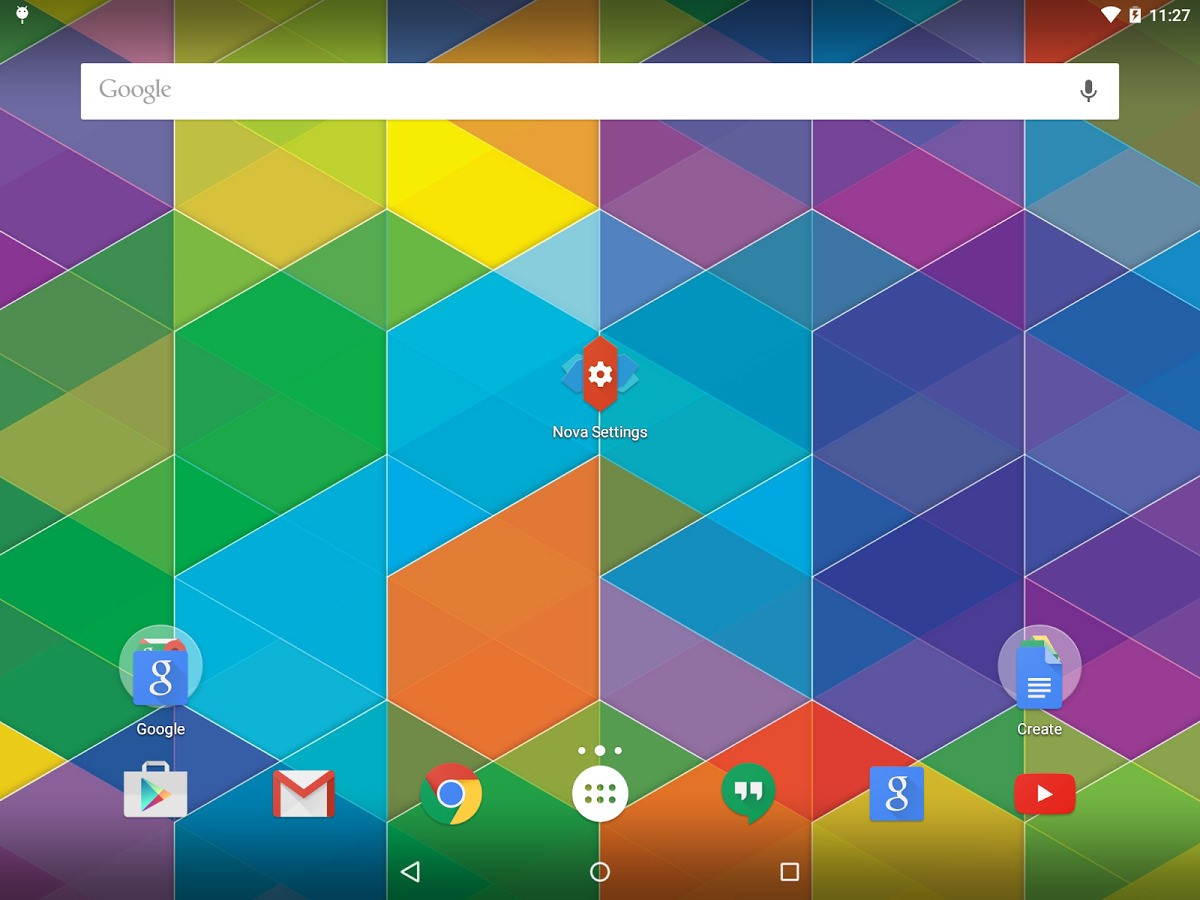The height and width of the screenshot is (900, 1200).
Task: Open Recents with the square button
Action: pyautogui.click(x=789, y=871)
